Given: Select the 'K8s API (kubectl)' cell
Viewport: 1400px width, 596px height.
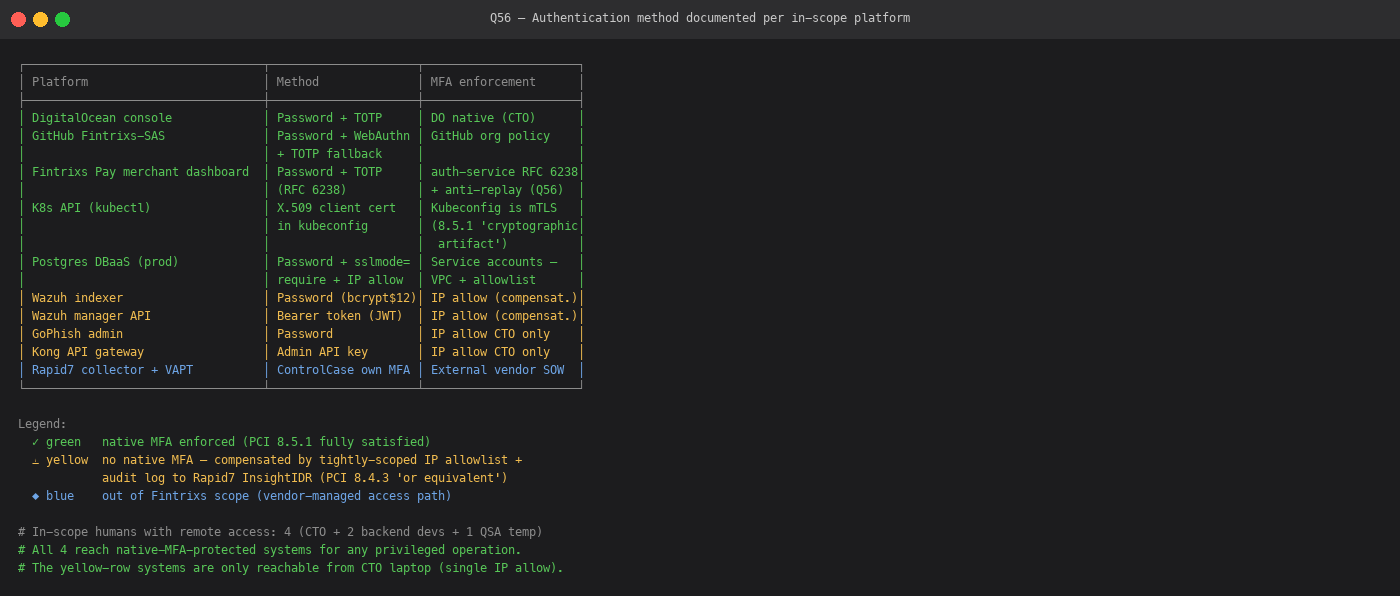Looking at the screenshot, I should (x=91, y=208).
